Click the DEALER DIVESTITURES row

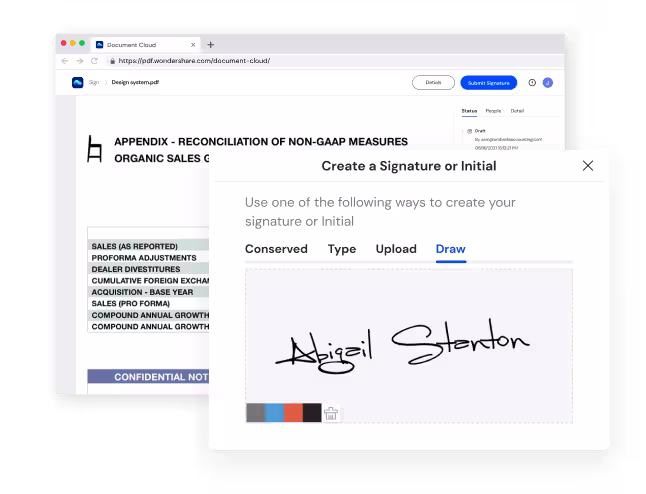pos(148,269)
